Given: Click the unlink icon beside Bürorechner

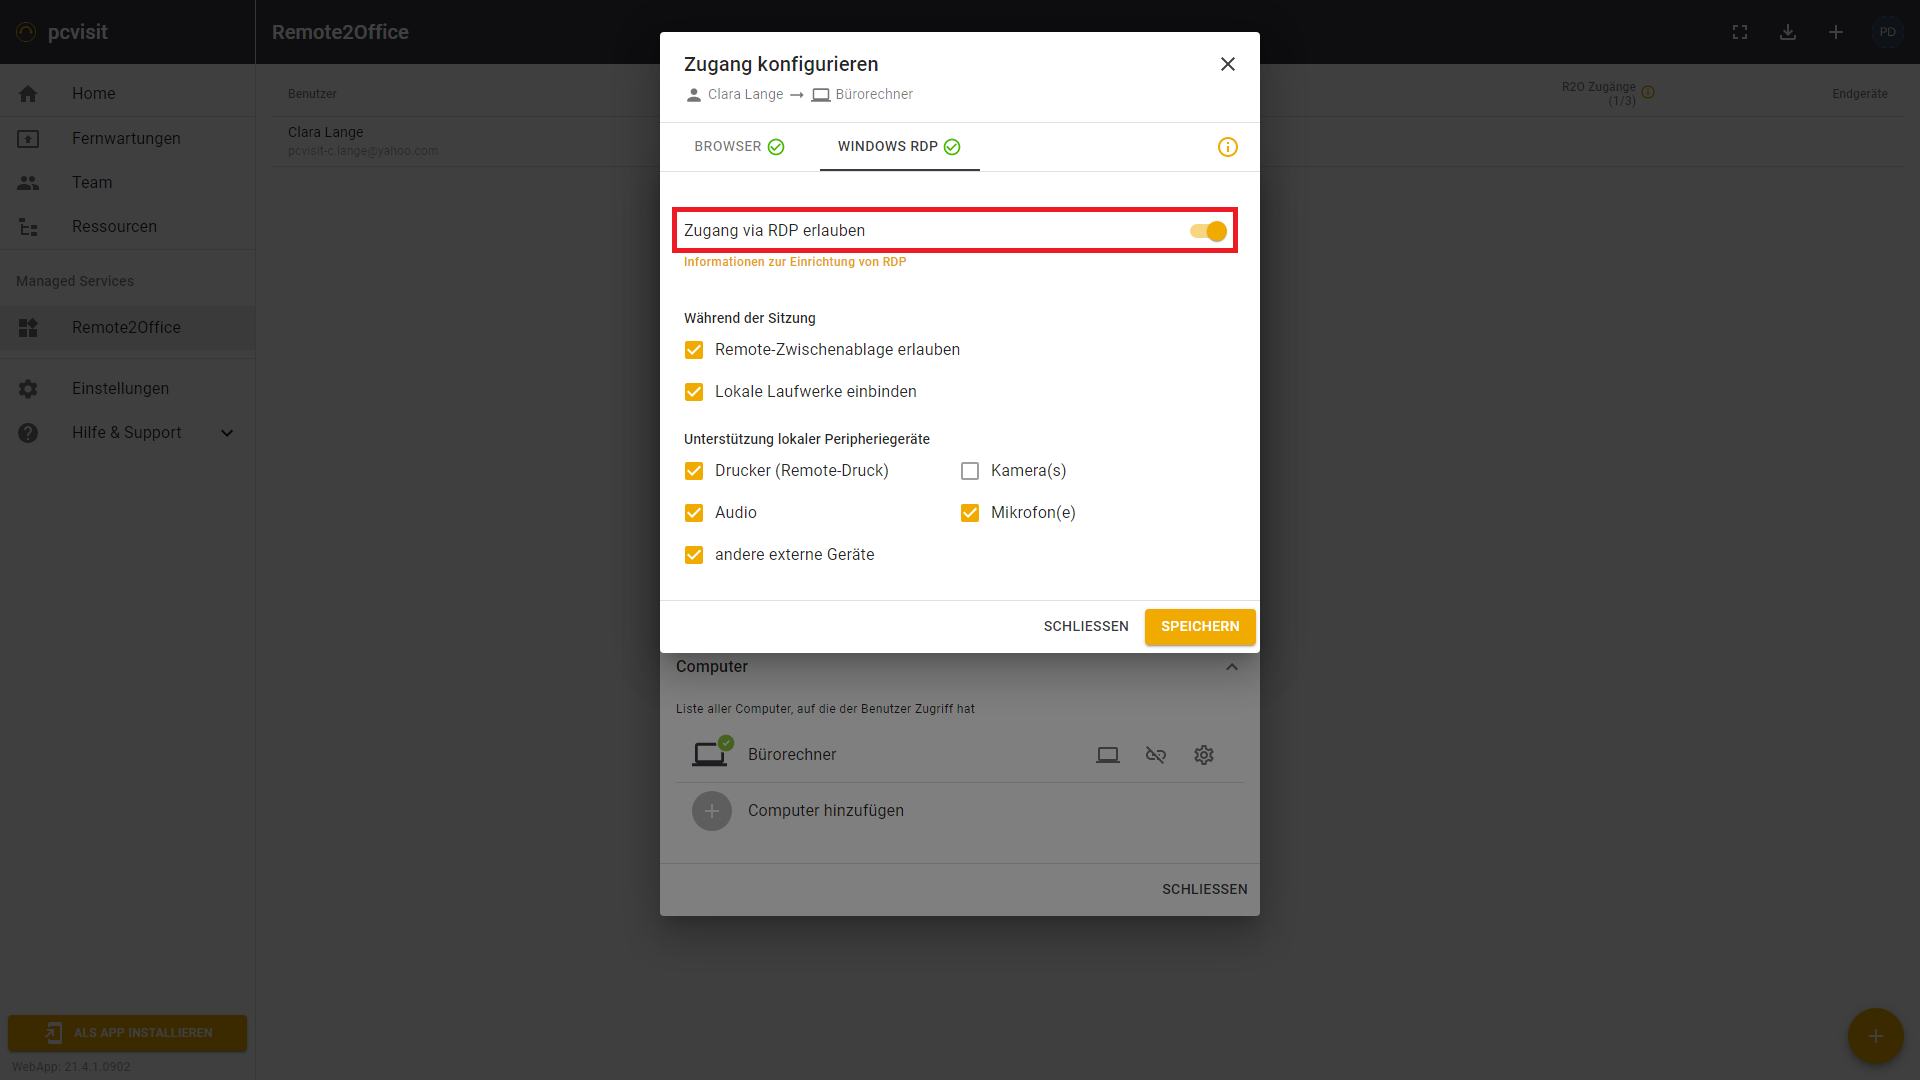Looking at the screenshot, I should [1155, 755].
